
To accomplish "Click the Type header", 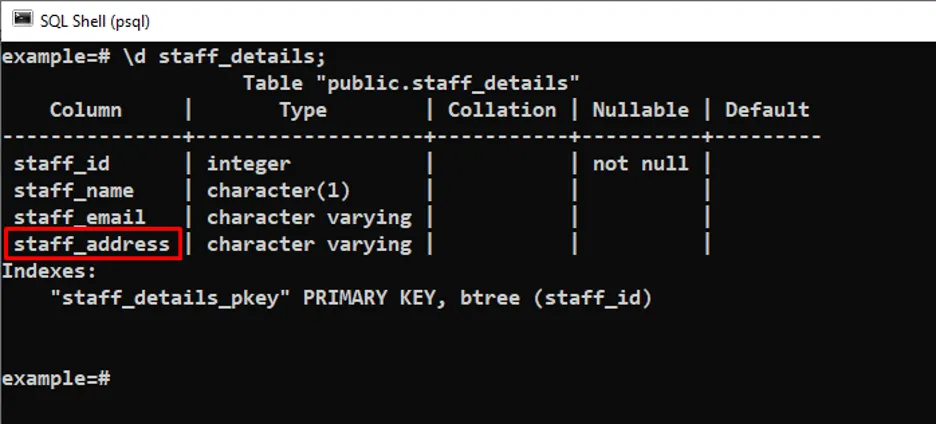I will coord(302,110).
